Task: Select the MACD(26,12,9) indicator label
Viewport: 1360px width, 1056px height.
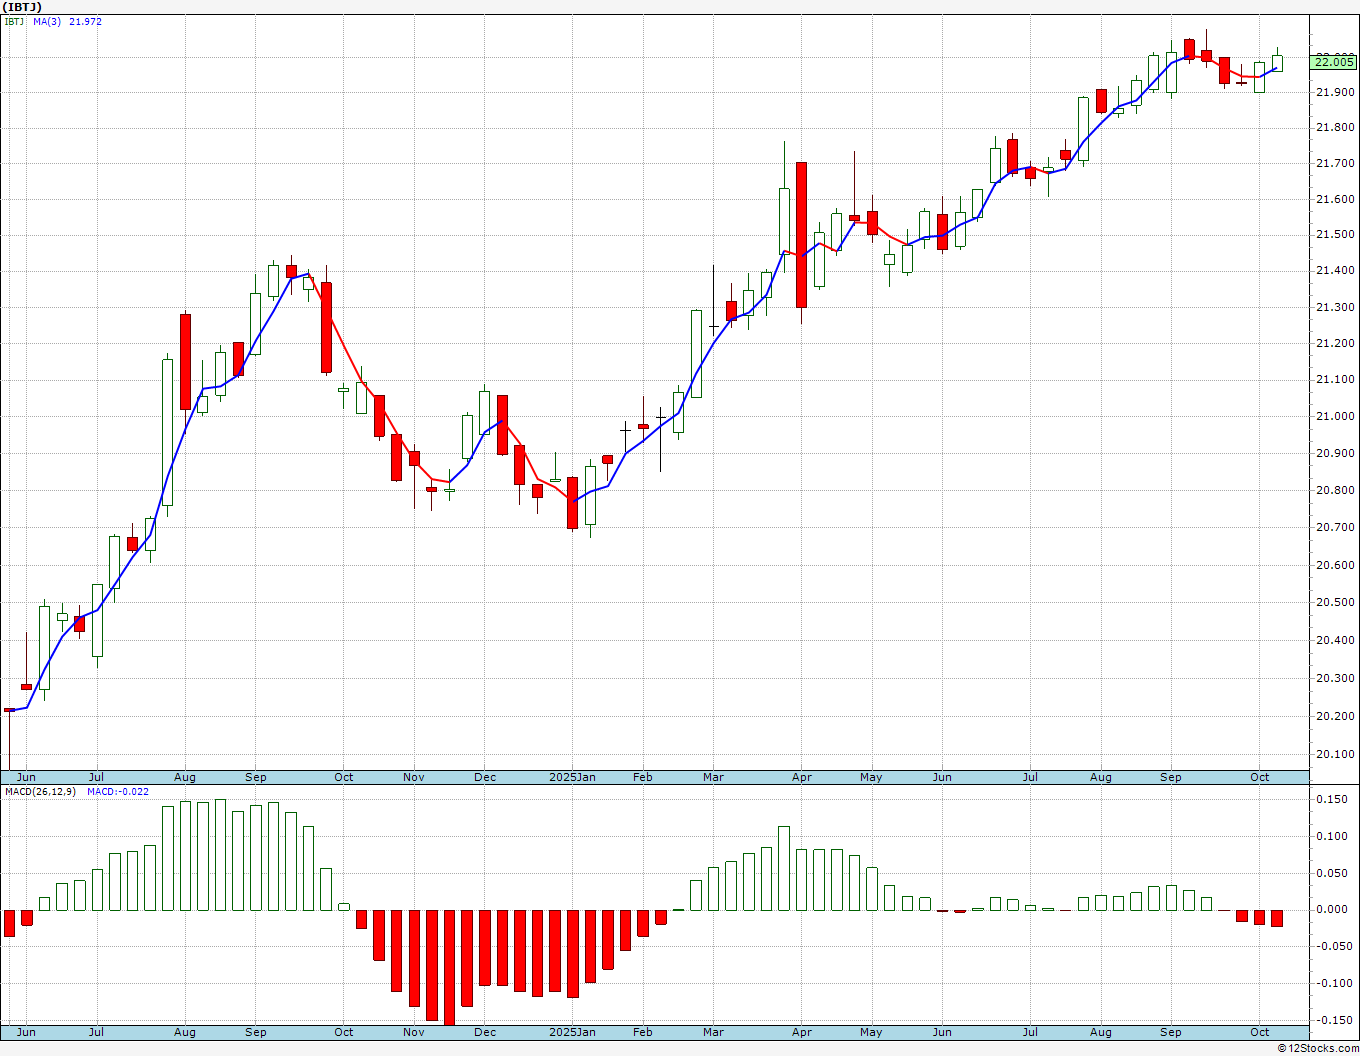Action: [42, 791]
